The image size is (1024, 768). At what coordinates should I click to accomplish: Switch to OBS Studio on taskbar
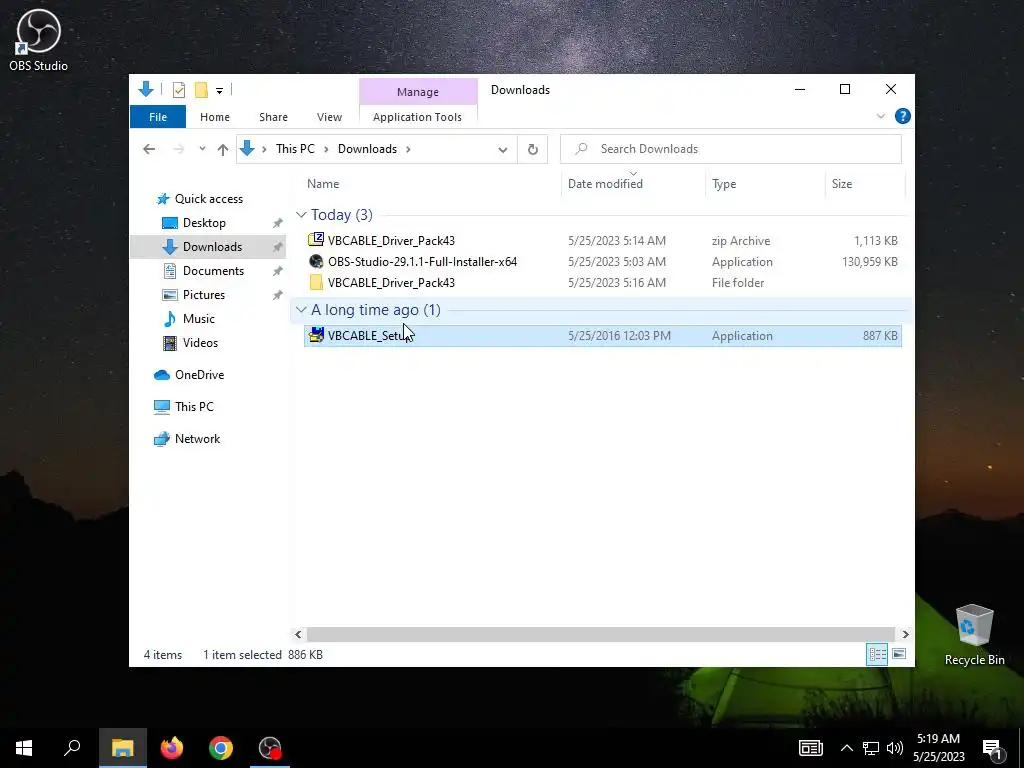tap(270, 748)
